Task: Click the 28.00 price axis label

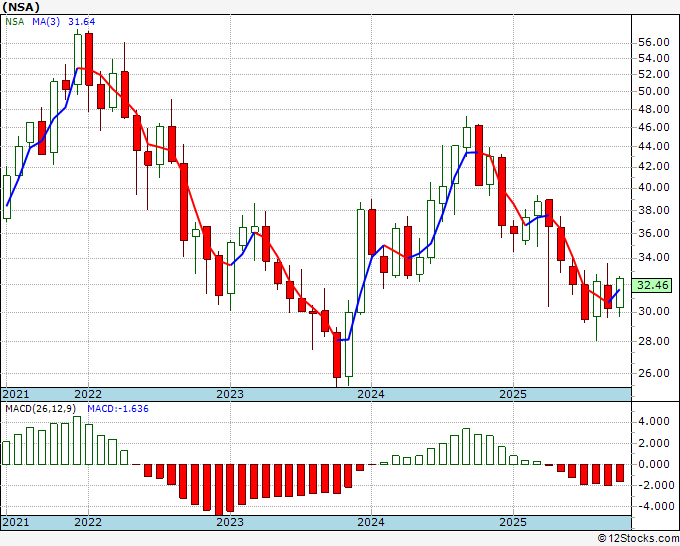Action: (654, 341)
